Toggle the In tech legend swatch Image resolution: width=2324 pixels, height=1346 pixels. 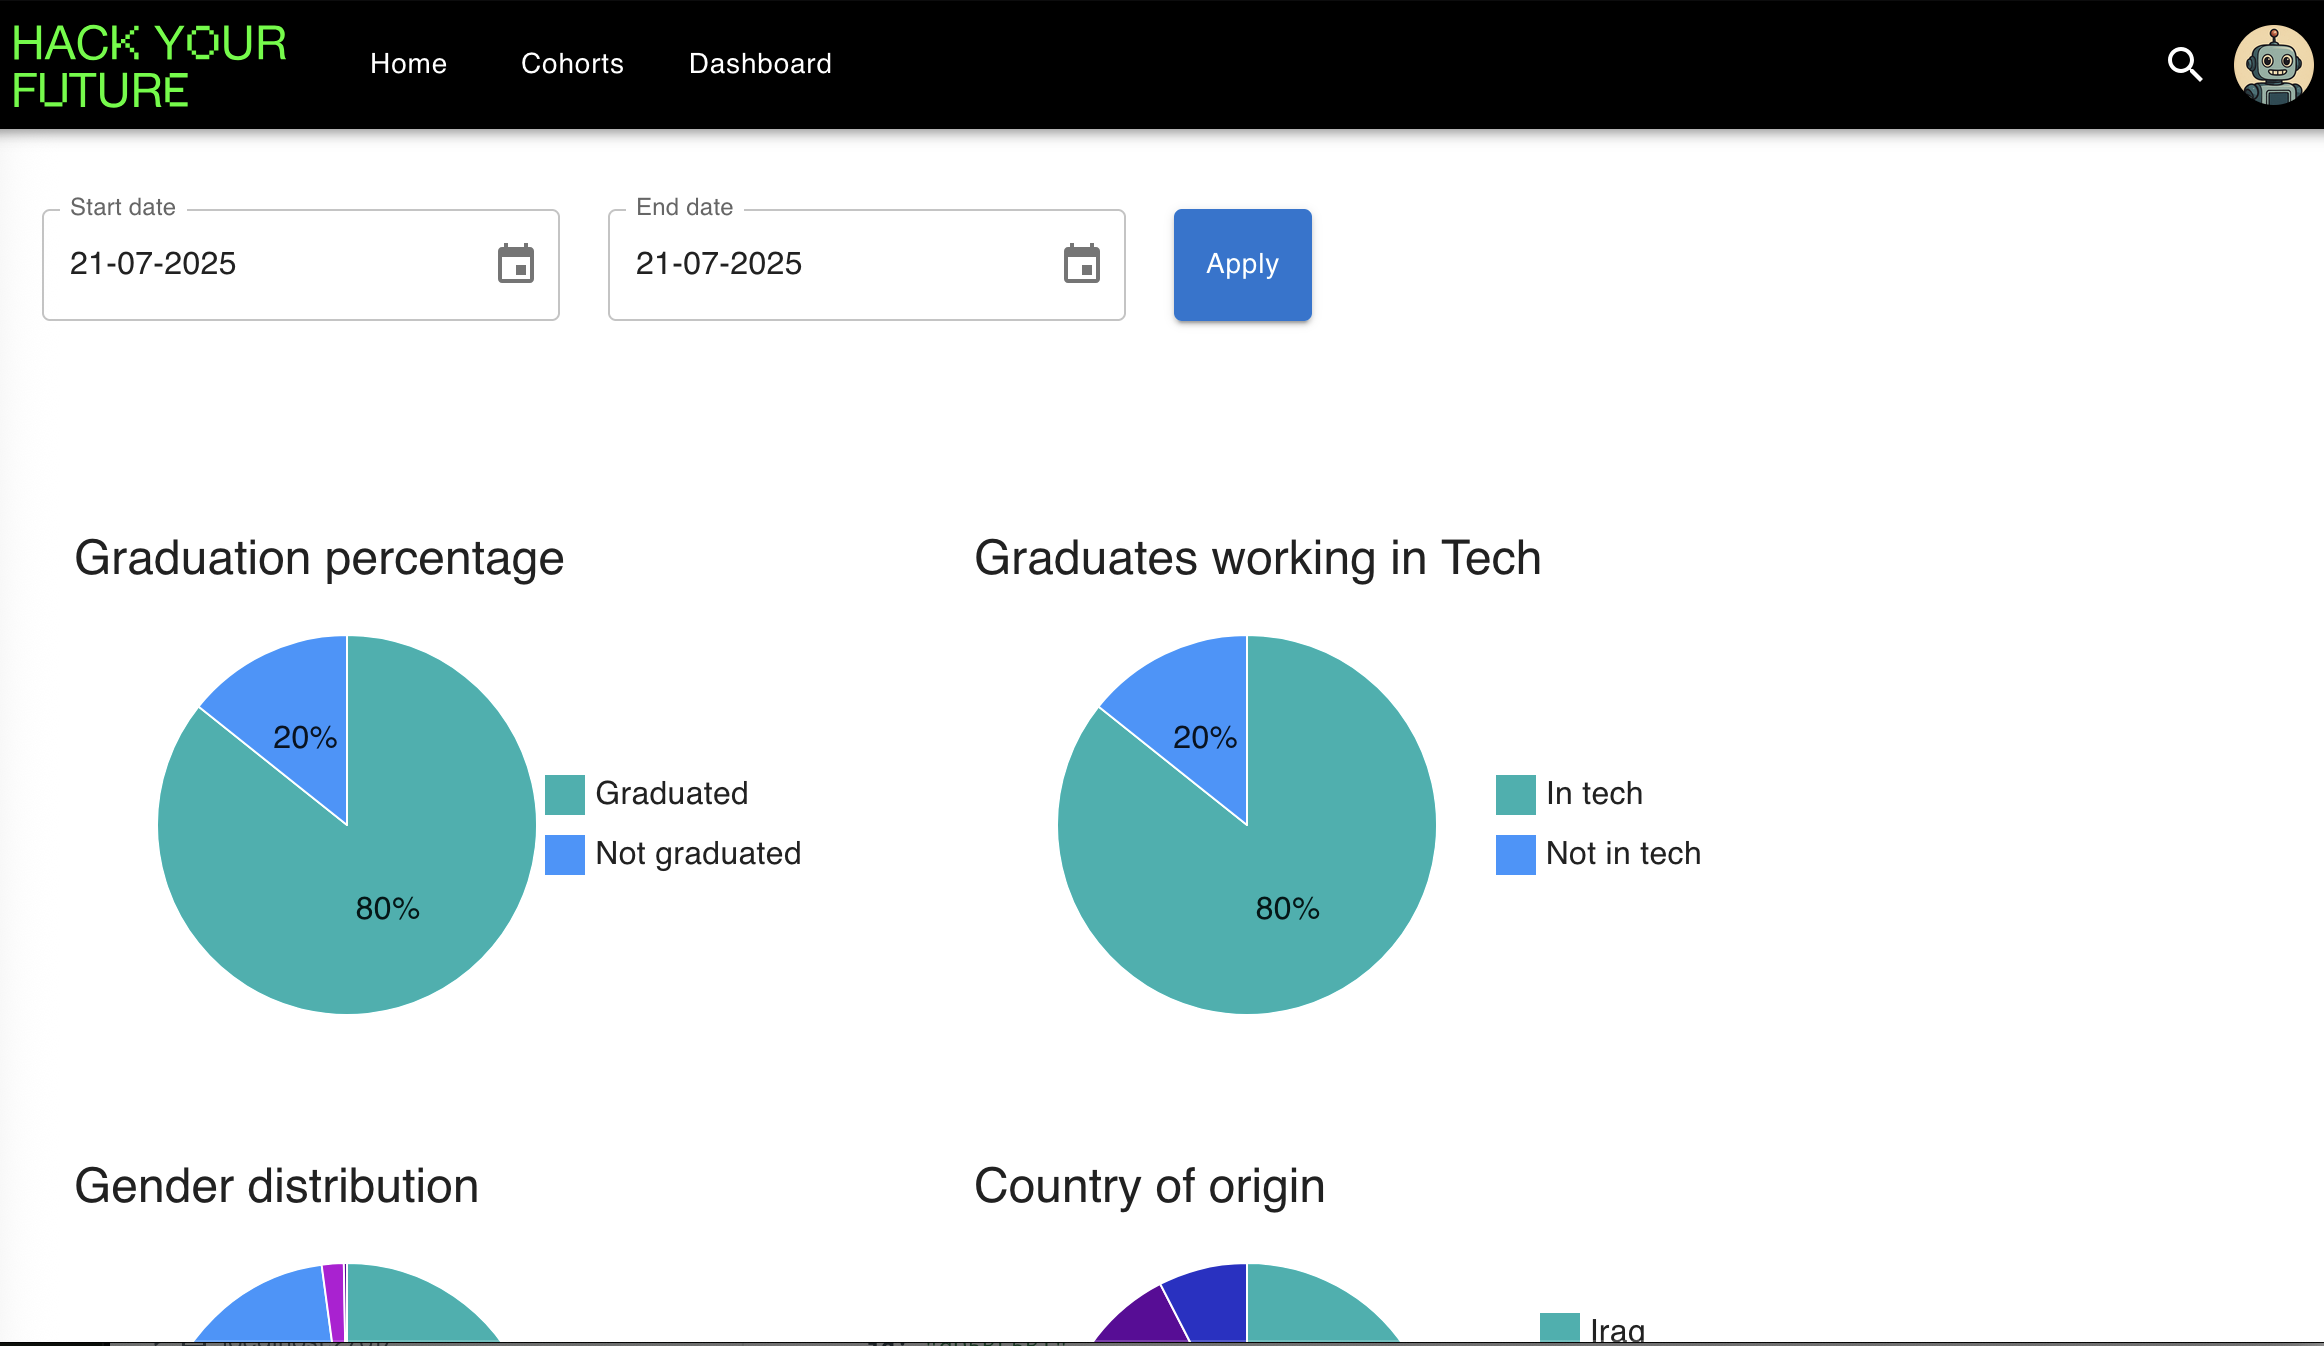[x=1515, y=794]
